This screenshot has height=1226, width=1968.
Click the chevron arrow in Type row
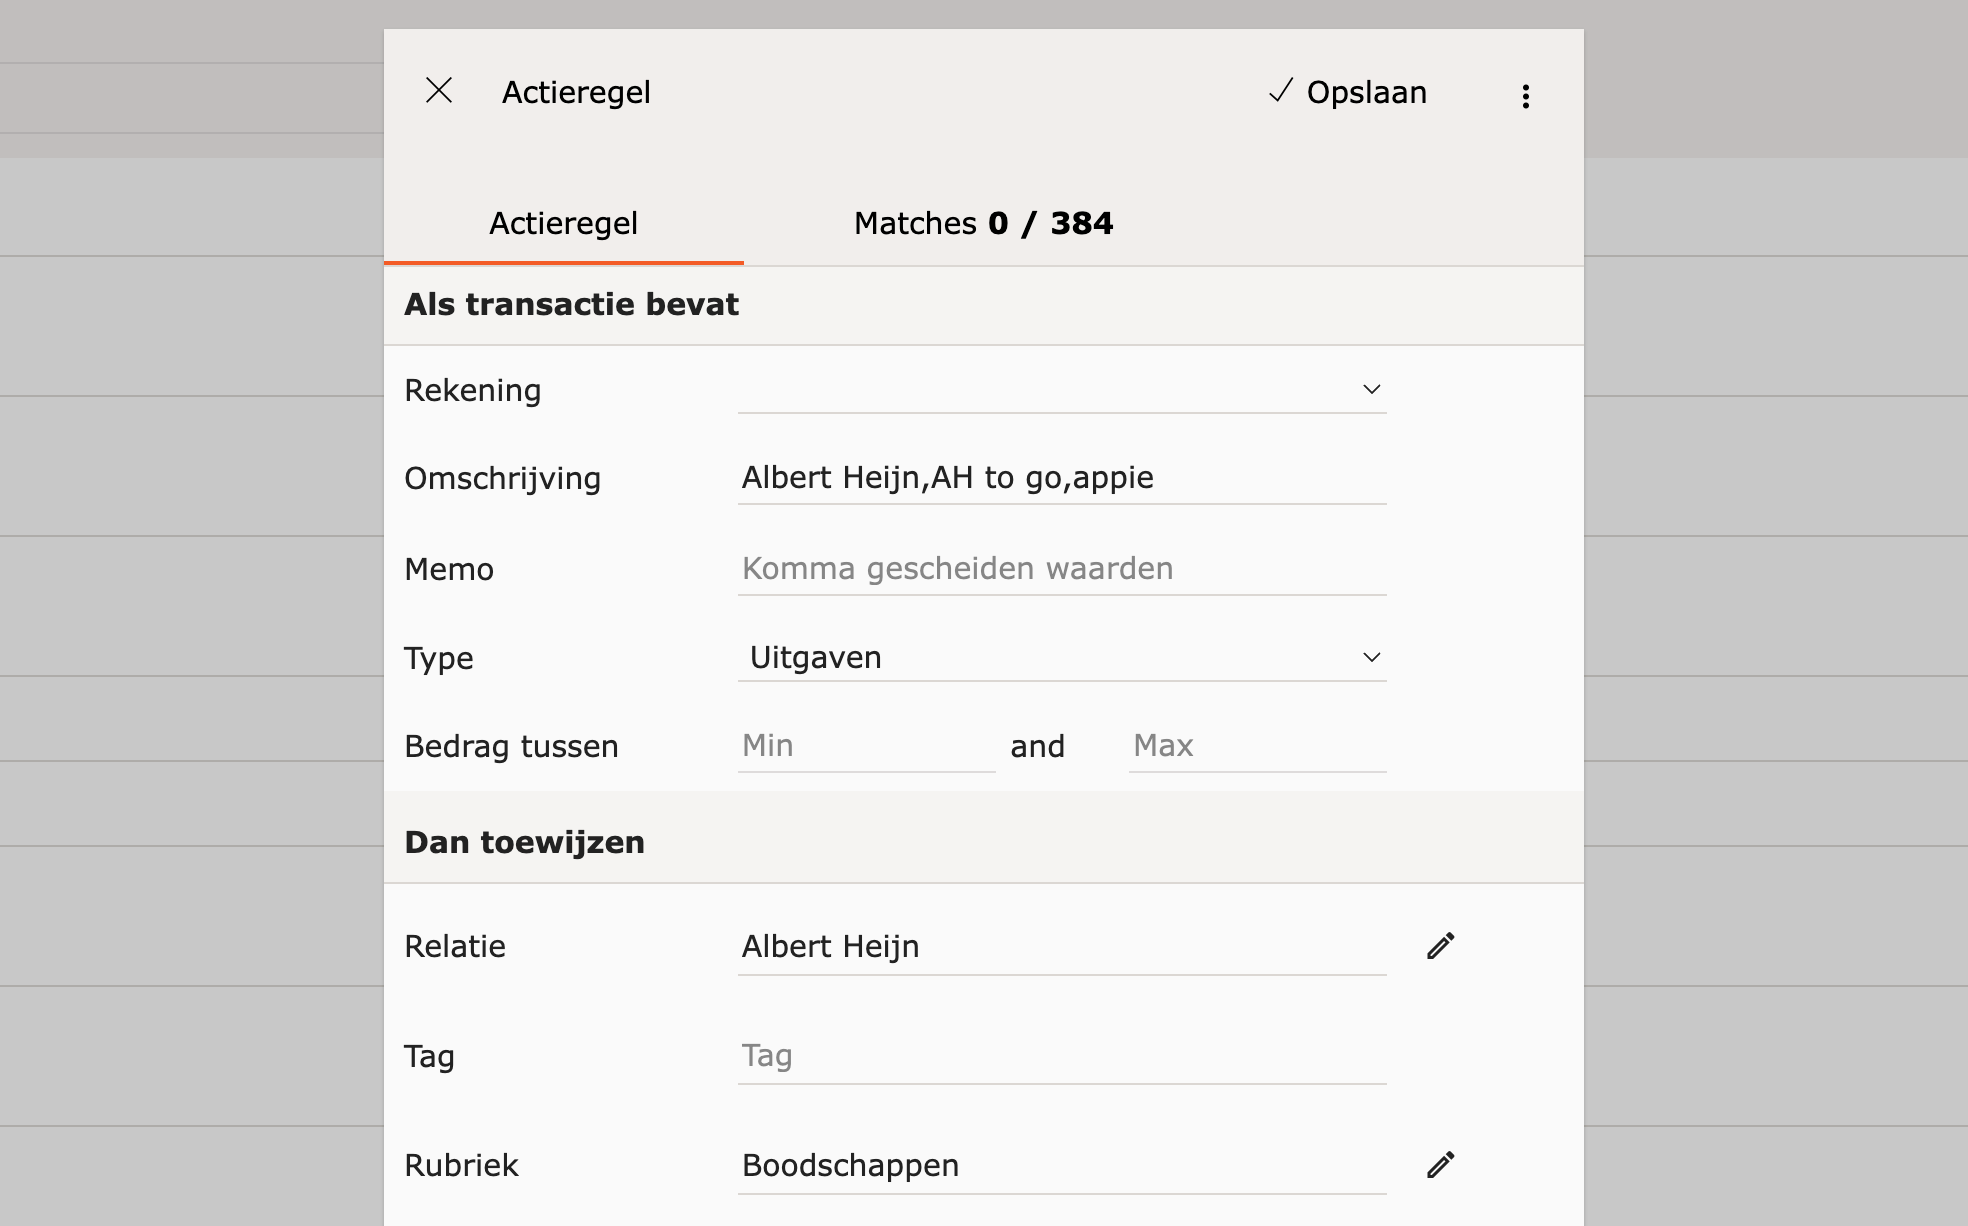click(x=1371, y=658)
